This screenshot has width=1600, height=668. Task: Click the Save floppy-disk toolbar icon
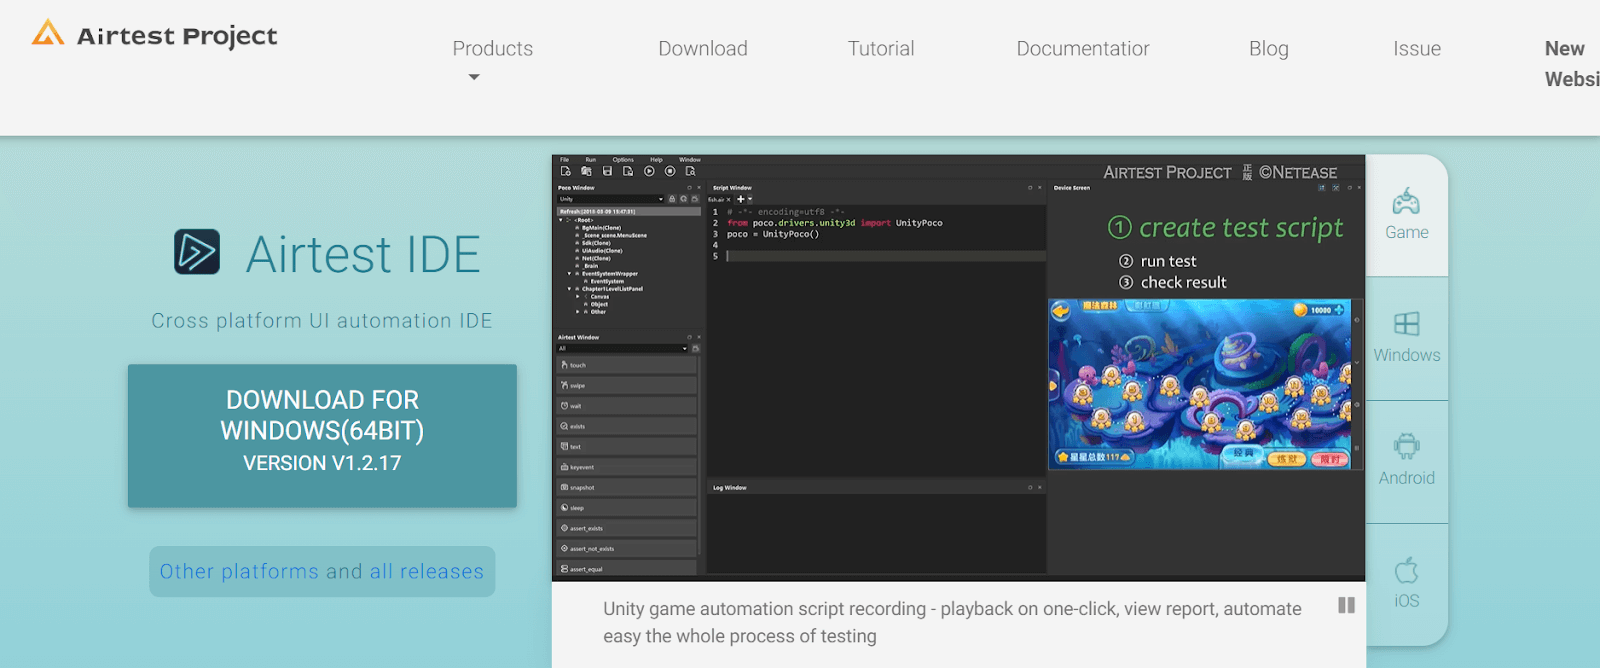pyautogui.click(x=607, y=171)
